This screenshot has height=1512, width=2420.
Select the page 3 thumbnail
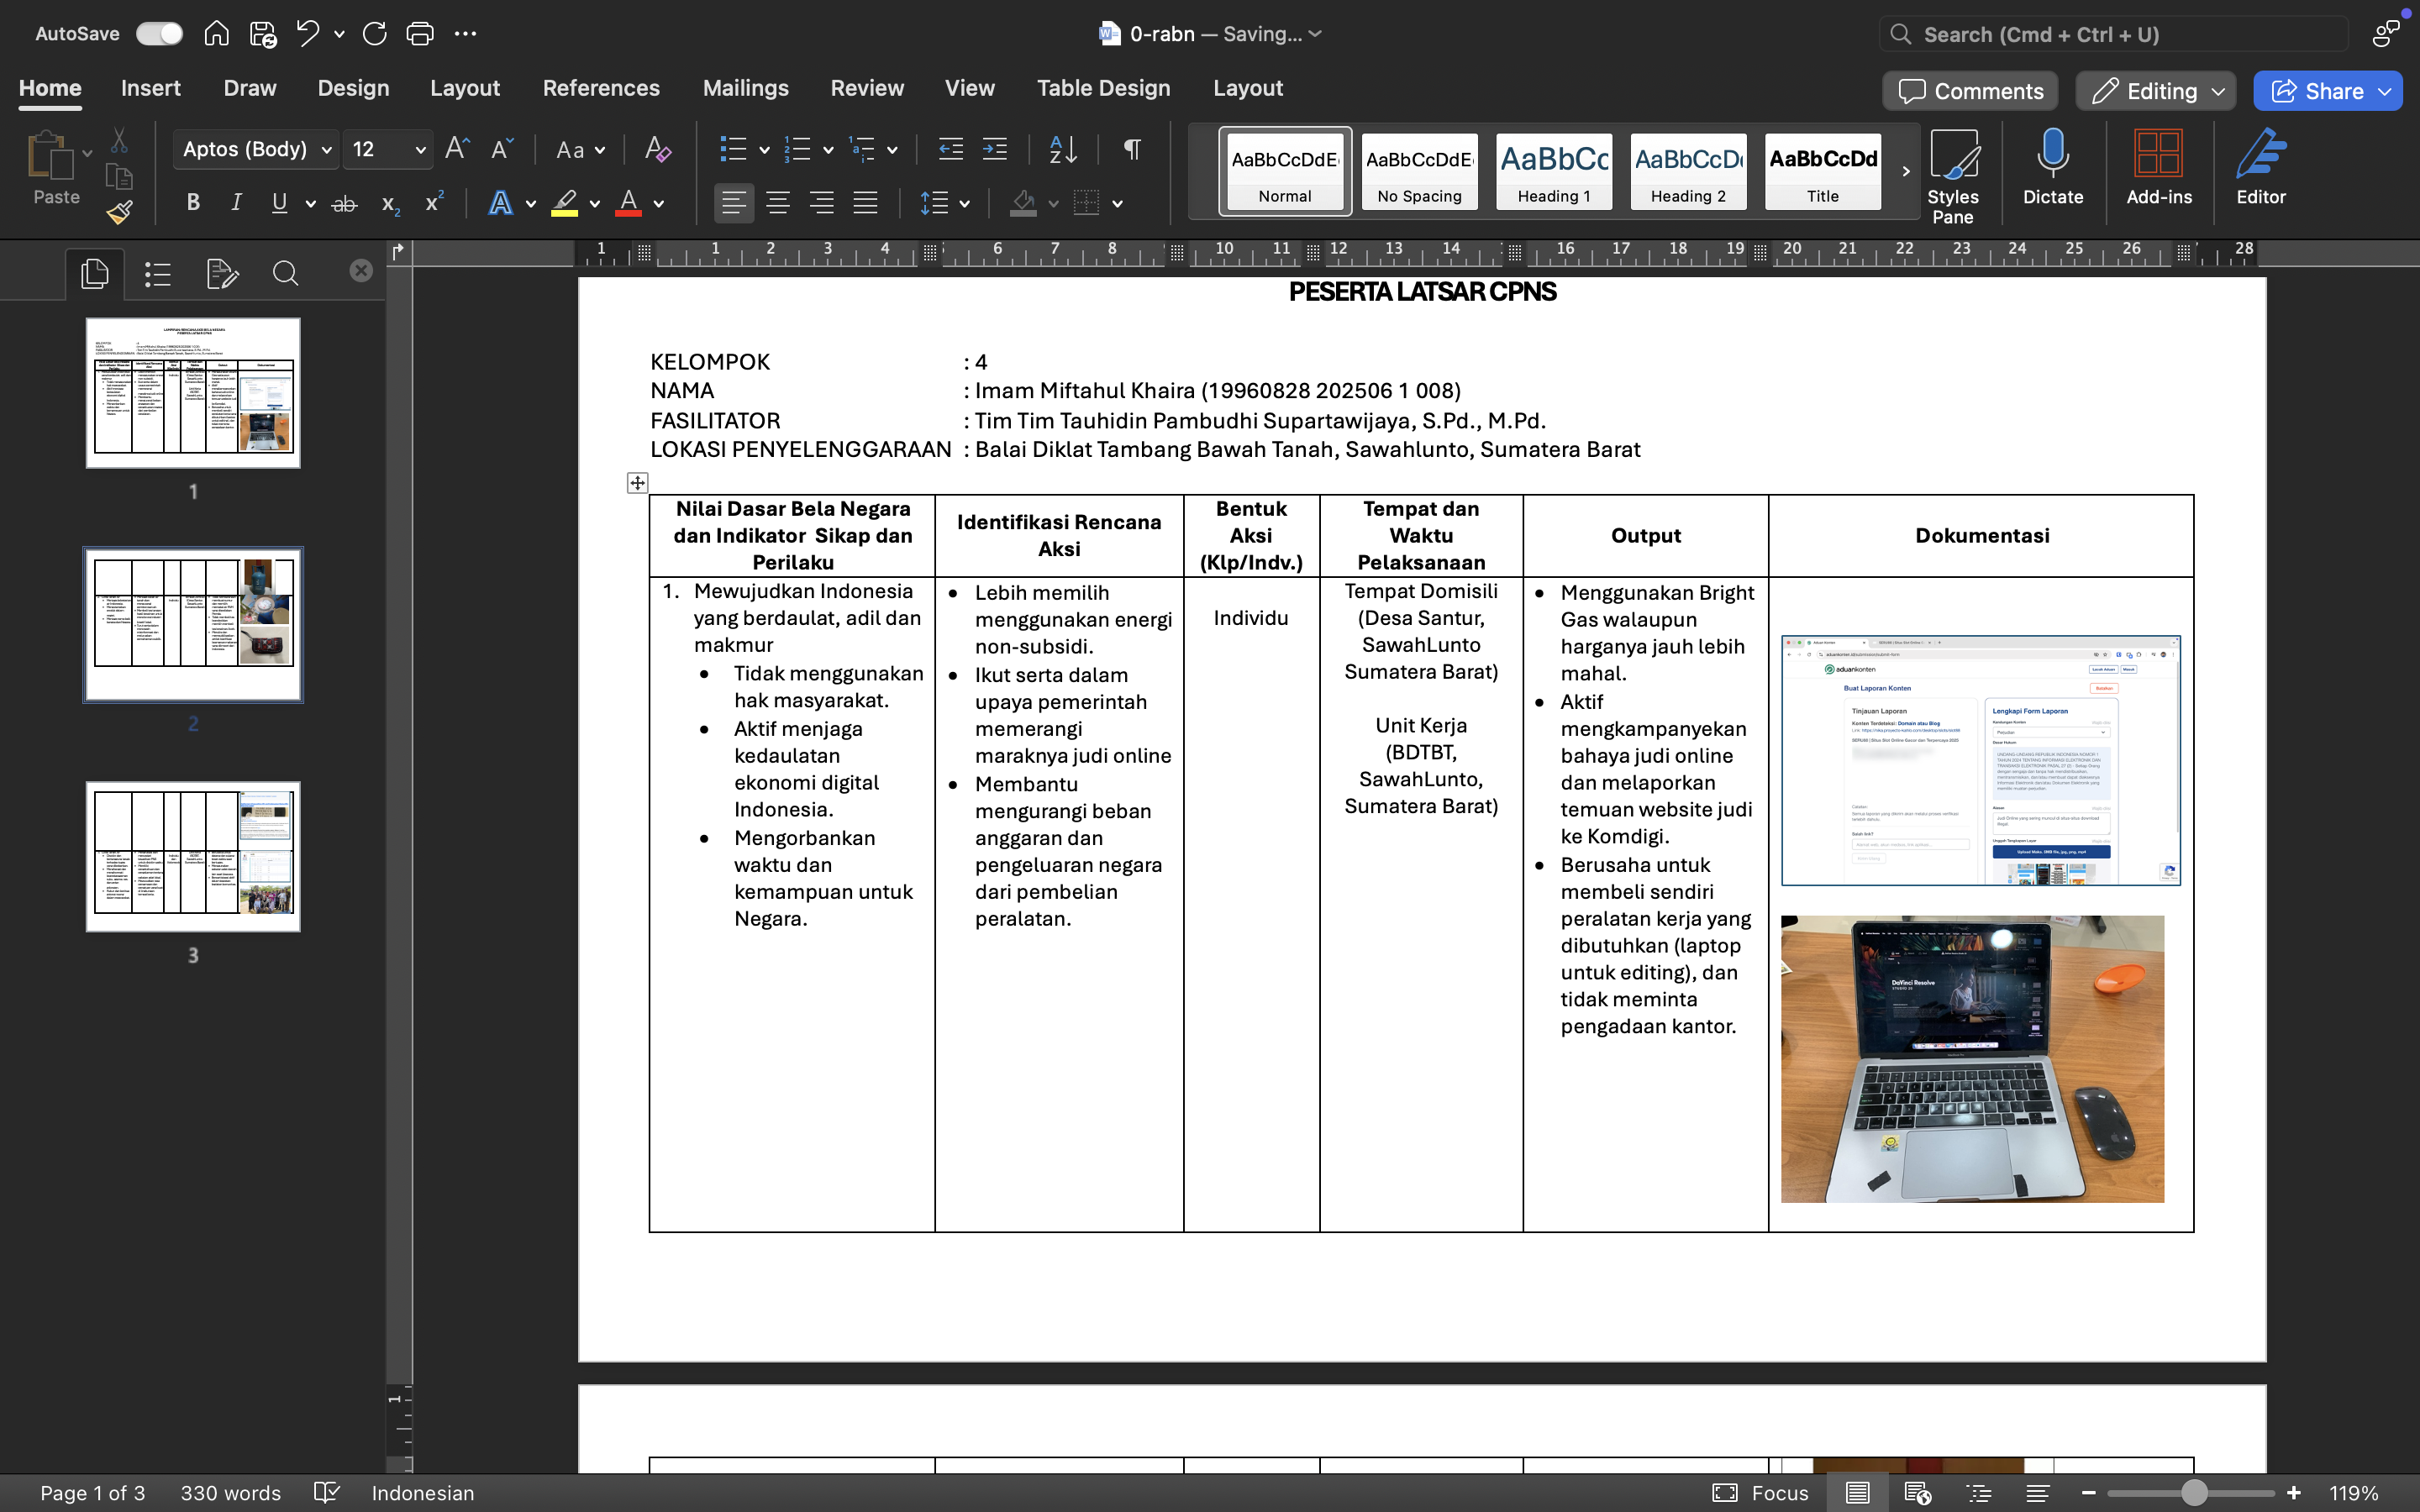(x=193, y=857)
